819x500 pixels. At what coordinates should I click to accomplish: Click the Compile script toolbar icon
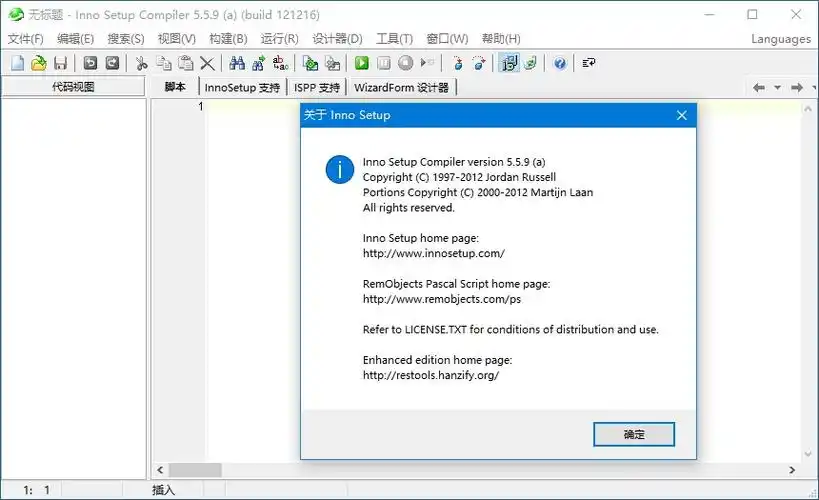(310, 63)
